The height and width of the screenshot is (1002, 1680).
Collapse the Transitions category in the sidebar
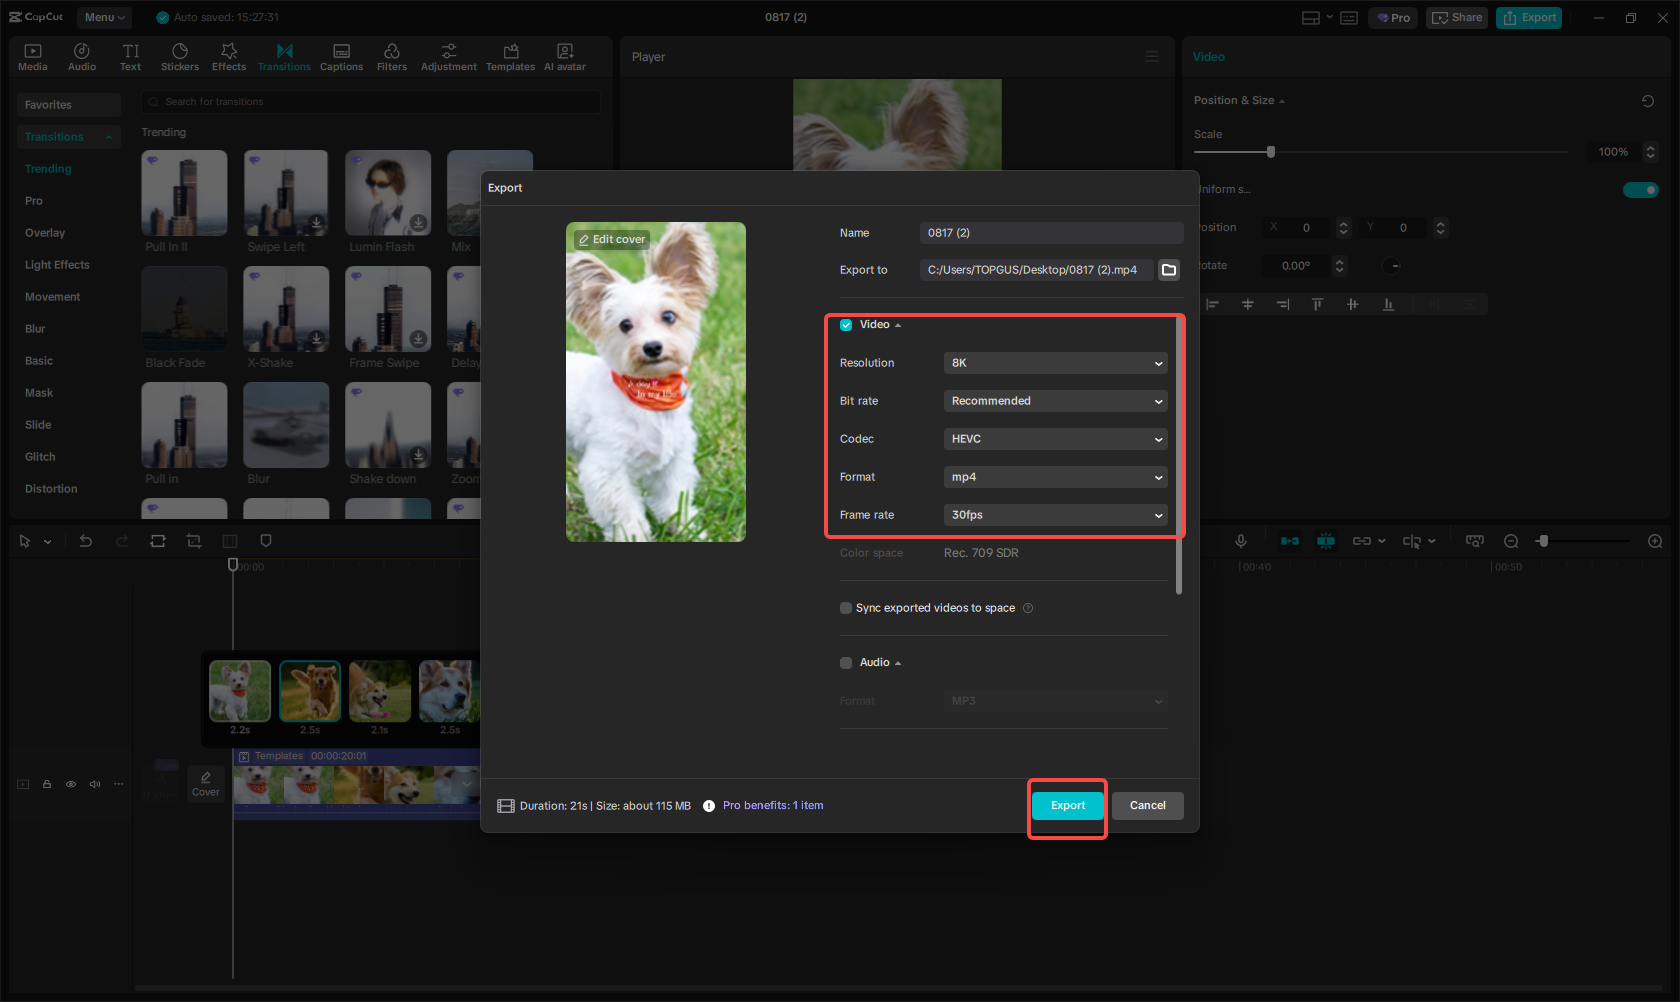pos(108,136)
